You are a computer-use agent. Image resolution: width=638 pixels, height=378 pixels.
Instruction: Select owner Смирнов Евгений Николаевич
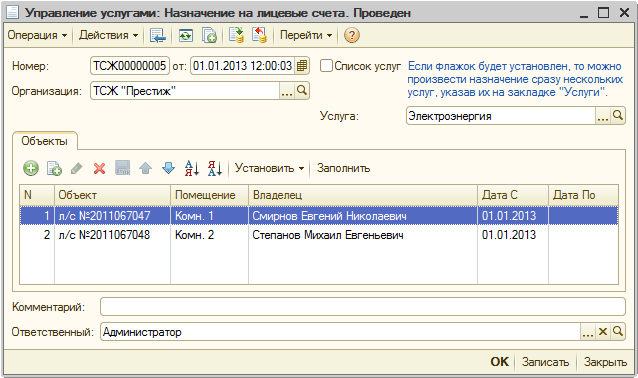pyautogui.click(x=363, y=216)
